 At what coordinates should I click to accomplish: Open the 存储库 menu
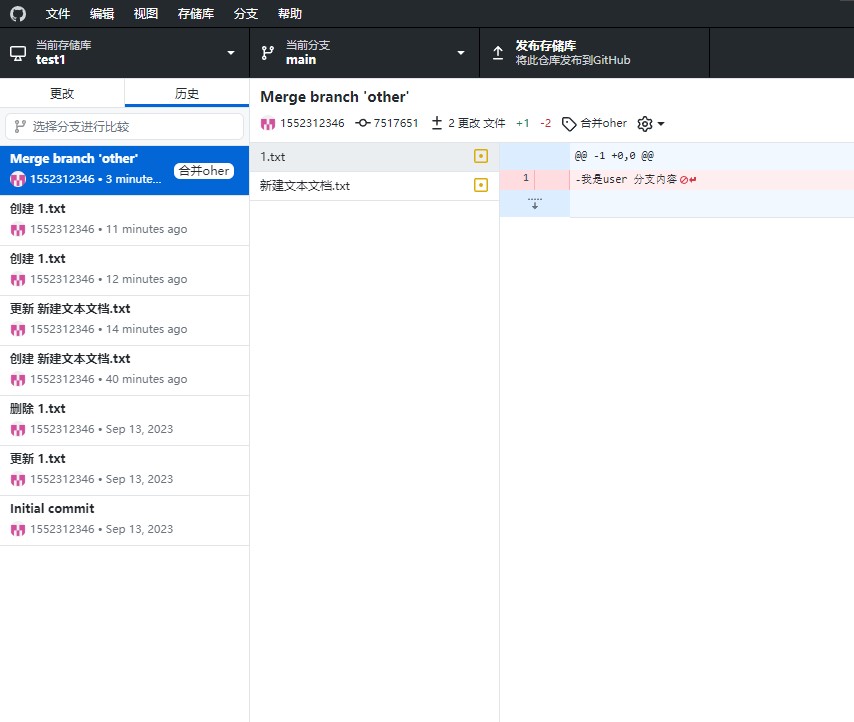tap(196, 14)
